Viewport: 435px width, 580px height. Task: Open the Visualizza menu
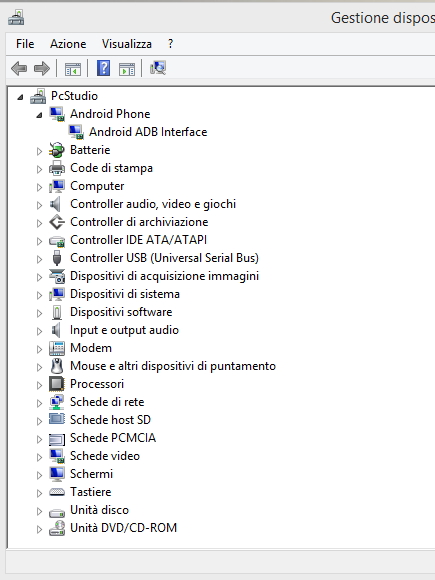click(127, 44)
